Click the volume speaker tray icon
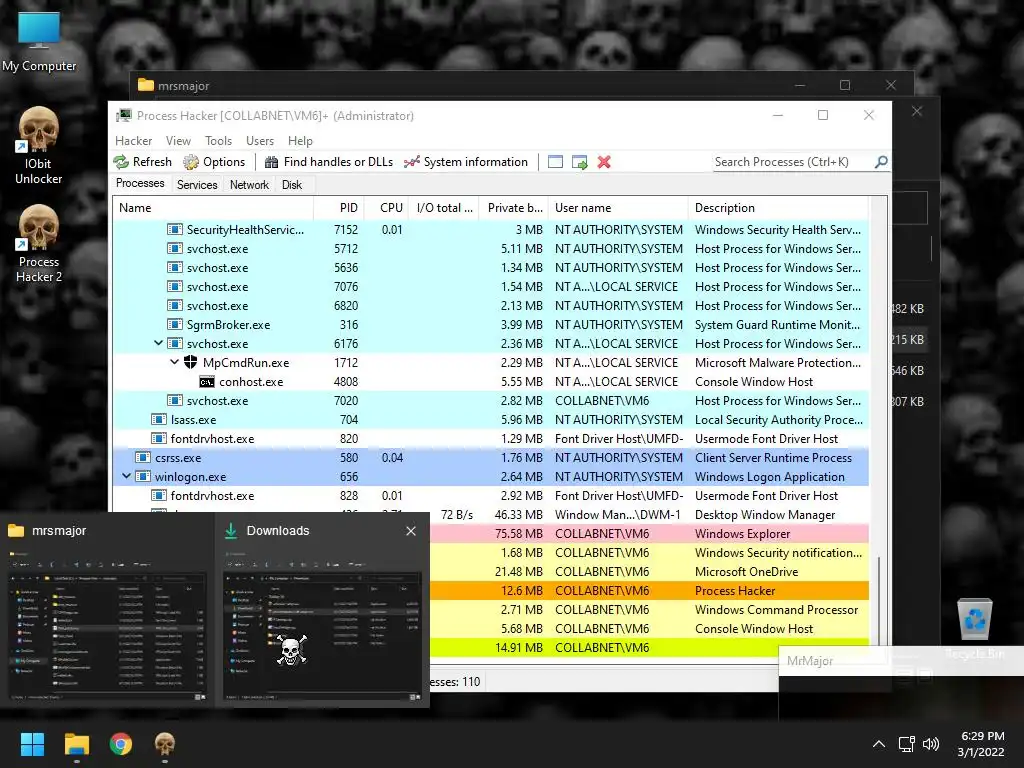The height and width of the screenshot is (768, 1024). click(931, 744)
